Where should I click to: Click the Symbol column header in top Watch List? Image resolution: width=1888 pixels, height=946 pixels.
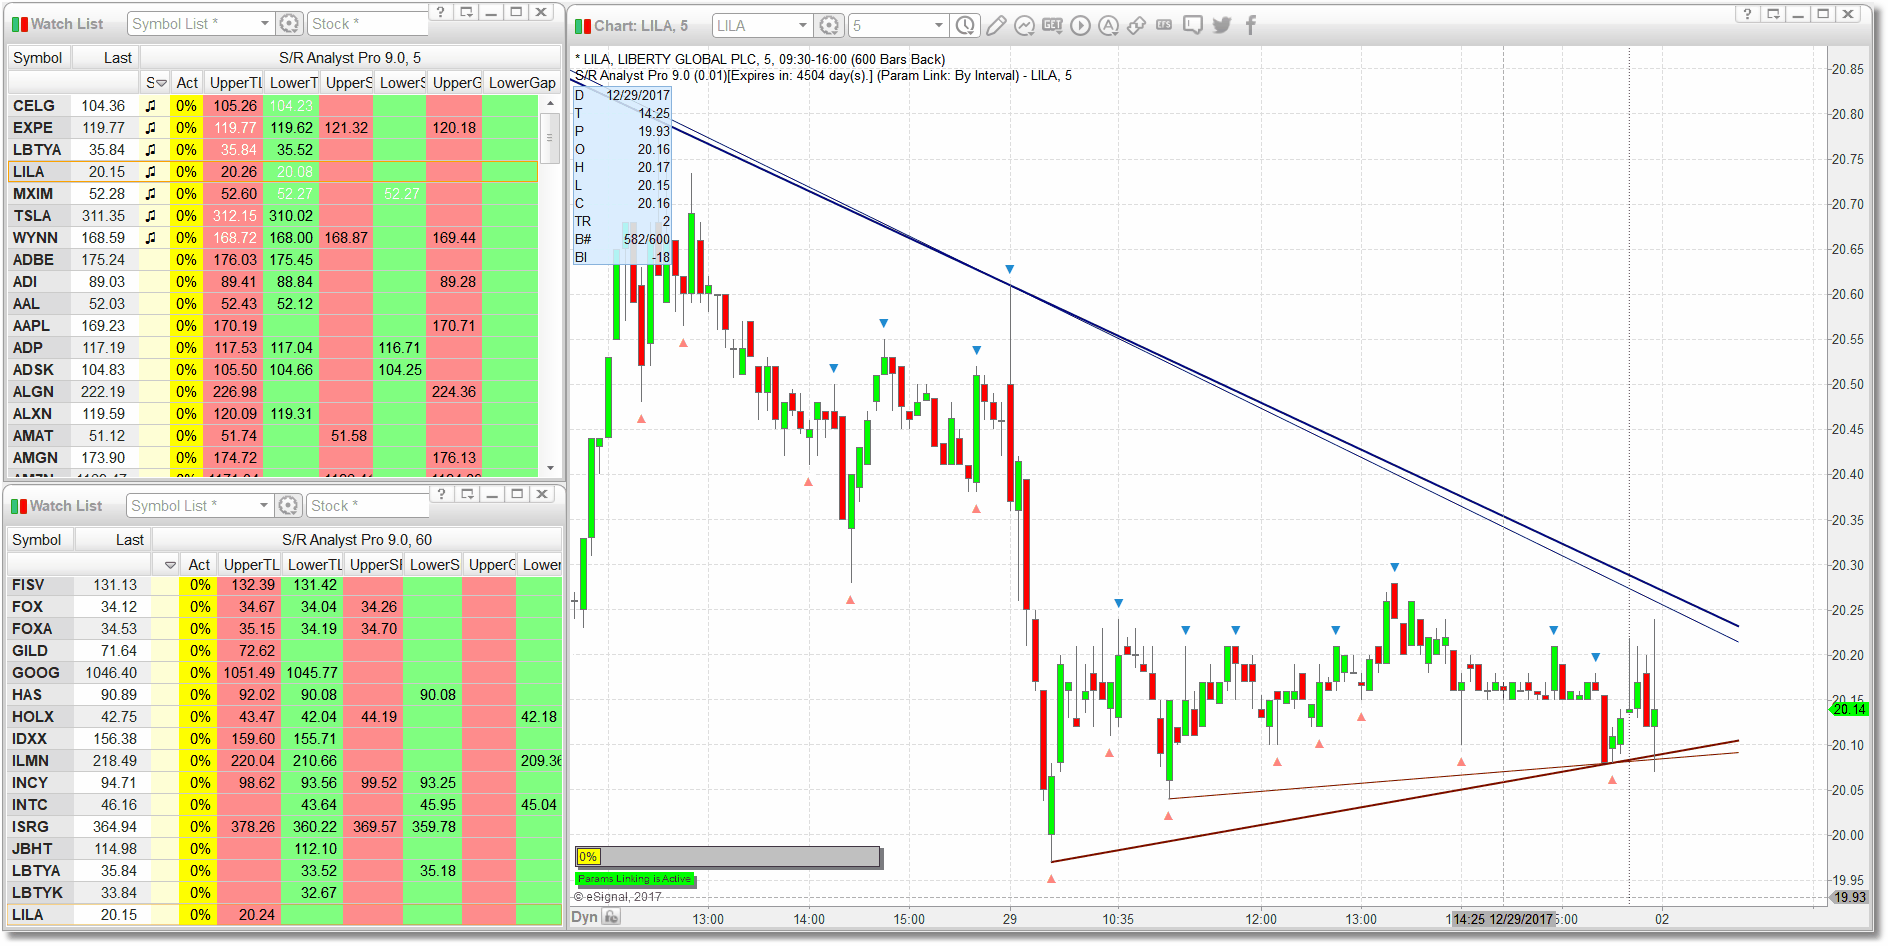[38, 58]
